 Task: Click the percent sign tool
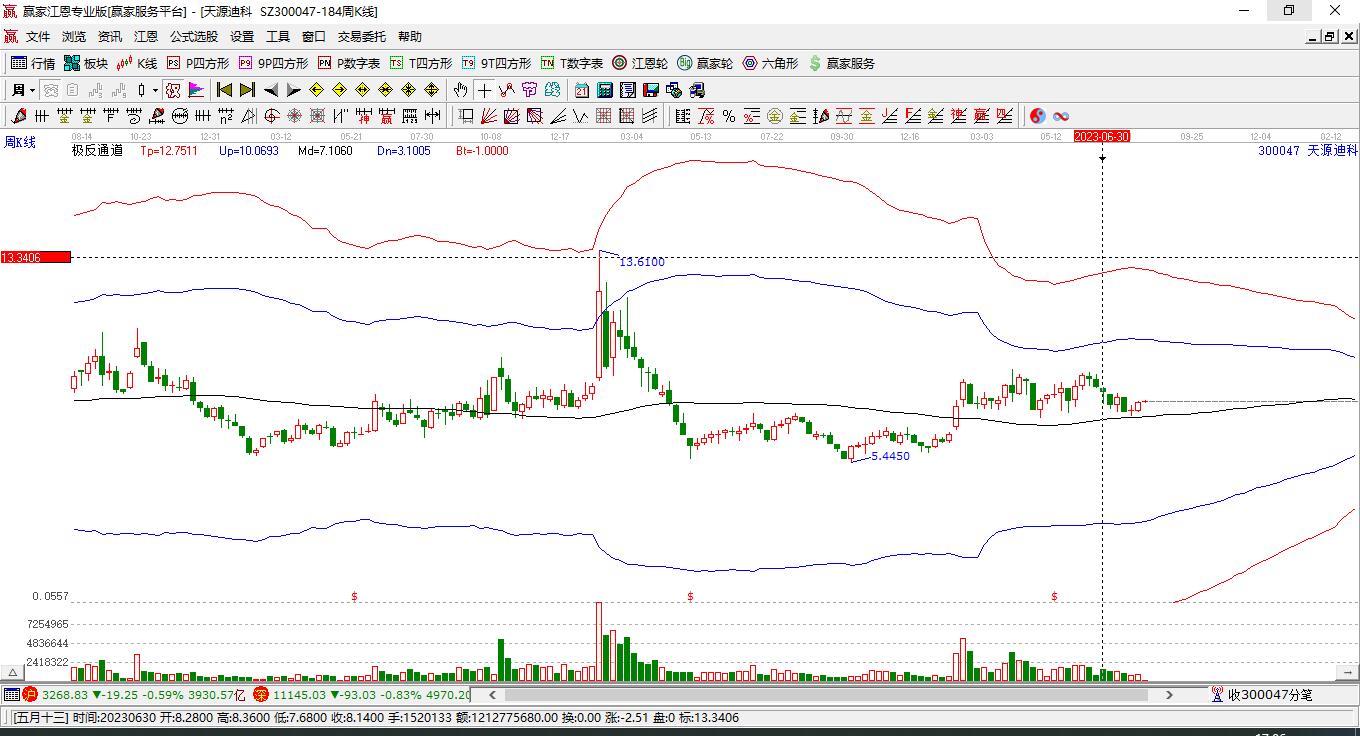tap(729, 116)
